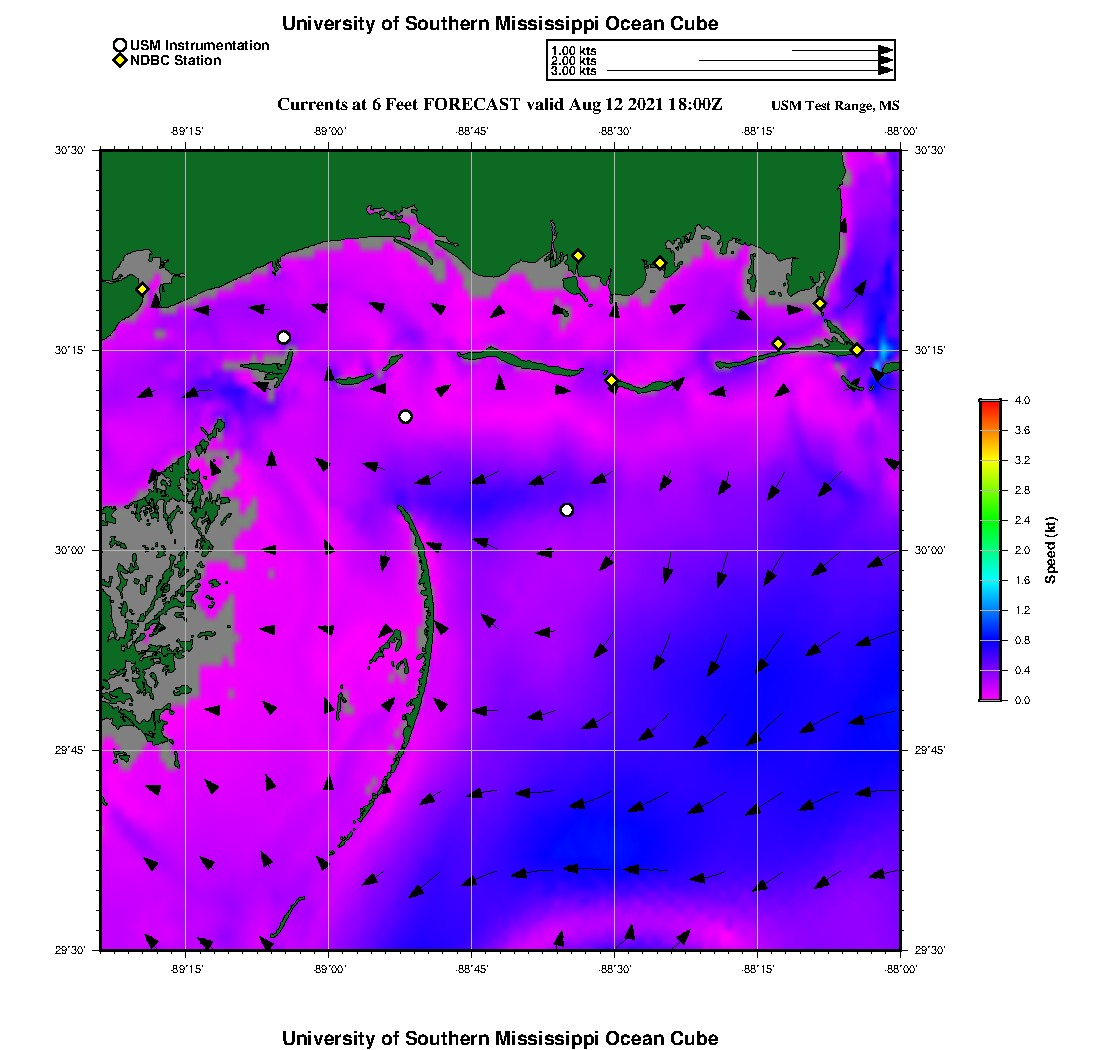Click the 3.00 kts scale arrow head

pos(886,70)
